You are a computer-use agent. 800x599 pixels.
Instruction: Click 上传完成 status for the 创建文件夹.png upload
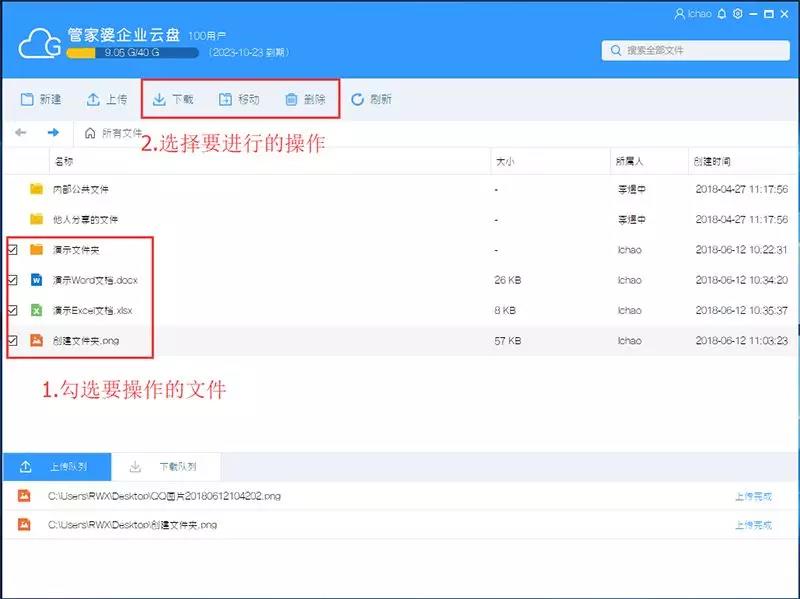point(753,525)
